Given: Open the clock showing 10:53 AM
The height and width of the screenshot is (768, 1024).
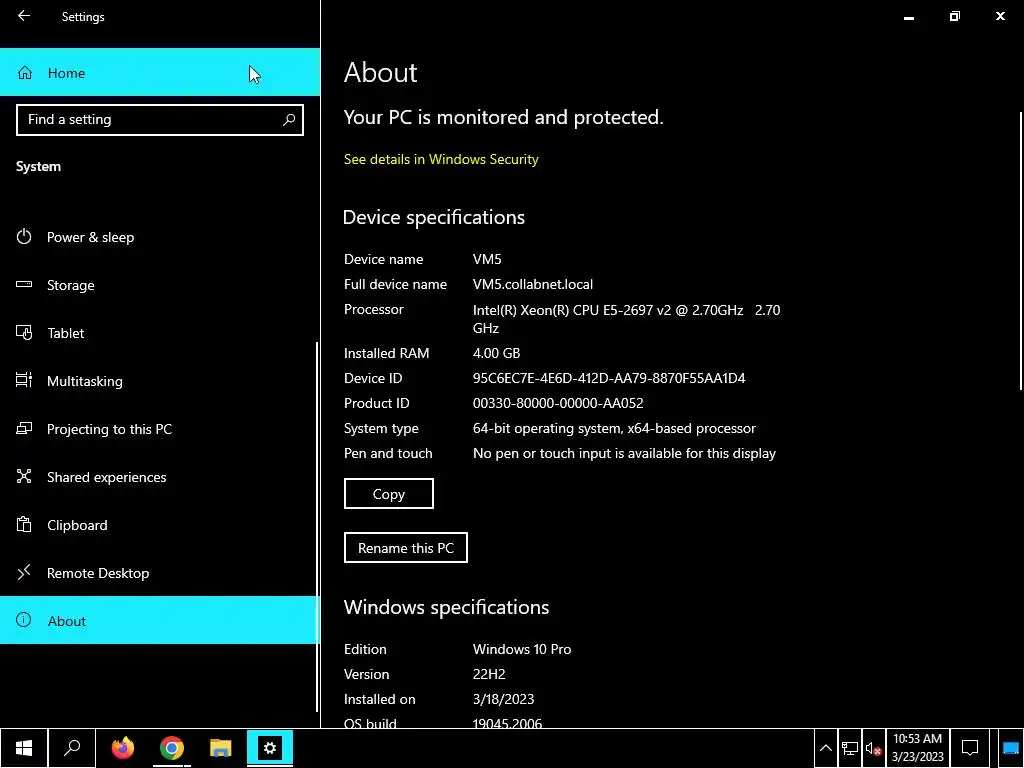Looking at the screenshot, I should (x=918, y=748).
